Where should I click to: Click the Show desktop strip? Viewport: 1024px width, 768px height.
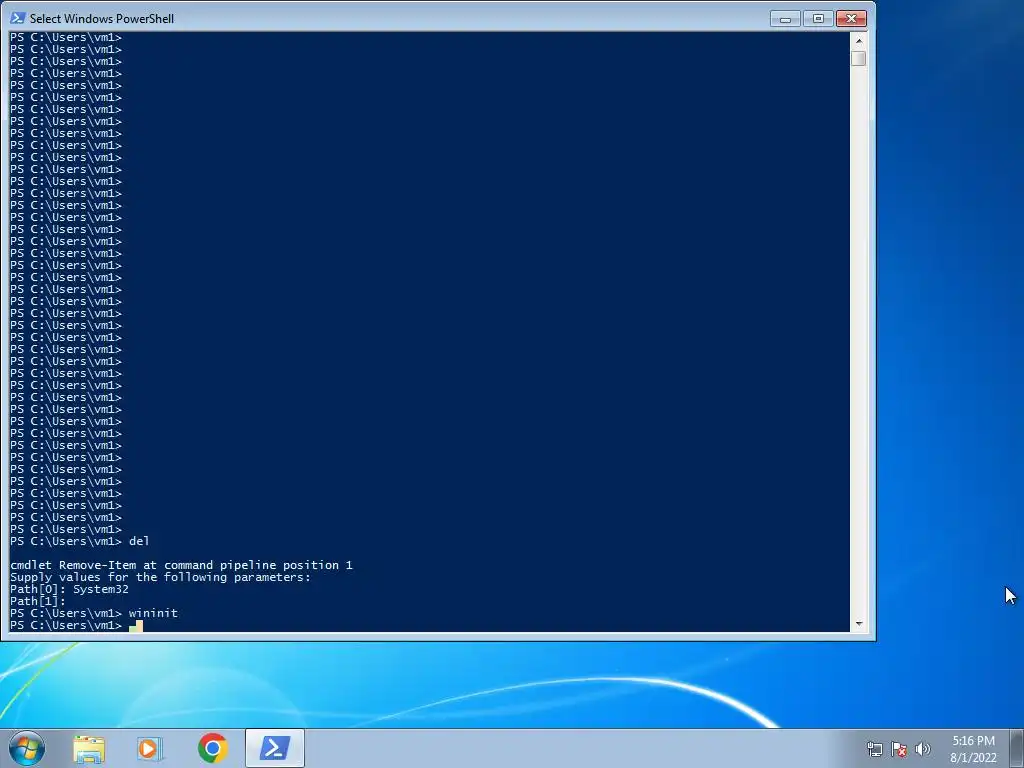tap(1017, 748)
